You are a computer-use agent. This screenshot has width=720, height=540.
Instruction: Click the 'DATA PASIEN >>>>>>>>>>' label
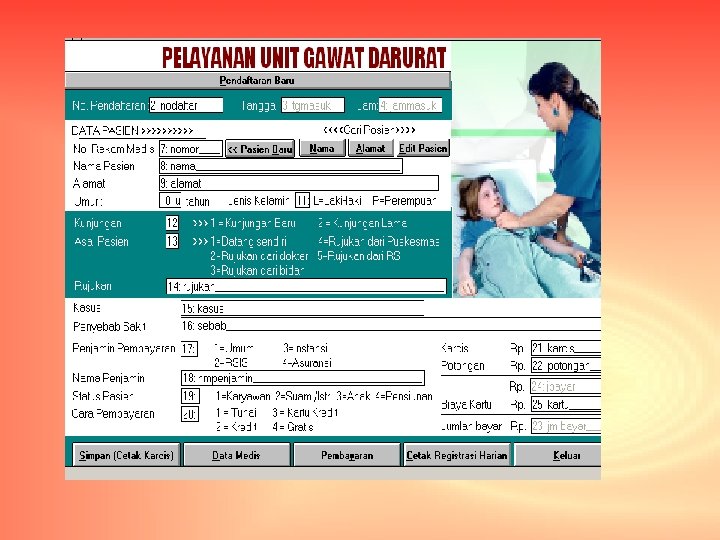tap(132, 131)
